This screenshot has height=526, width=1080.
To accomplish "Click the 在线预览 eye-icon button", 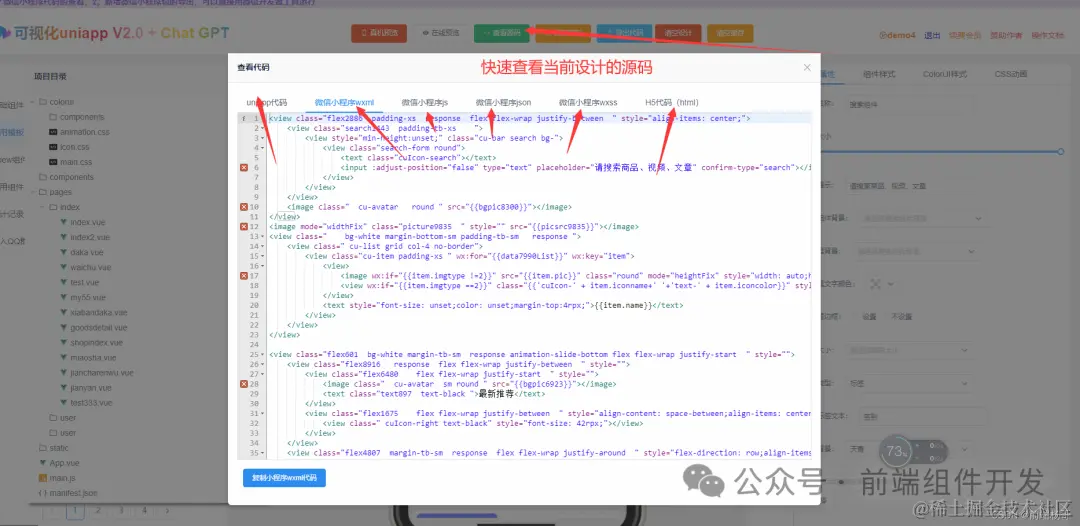I will pos(440,32).
